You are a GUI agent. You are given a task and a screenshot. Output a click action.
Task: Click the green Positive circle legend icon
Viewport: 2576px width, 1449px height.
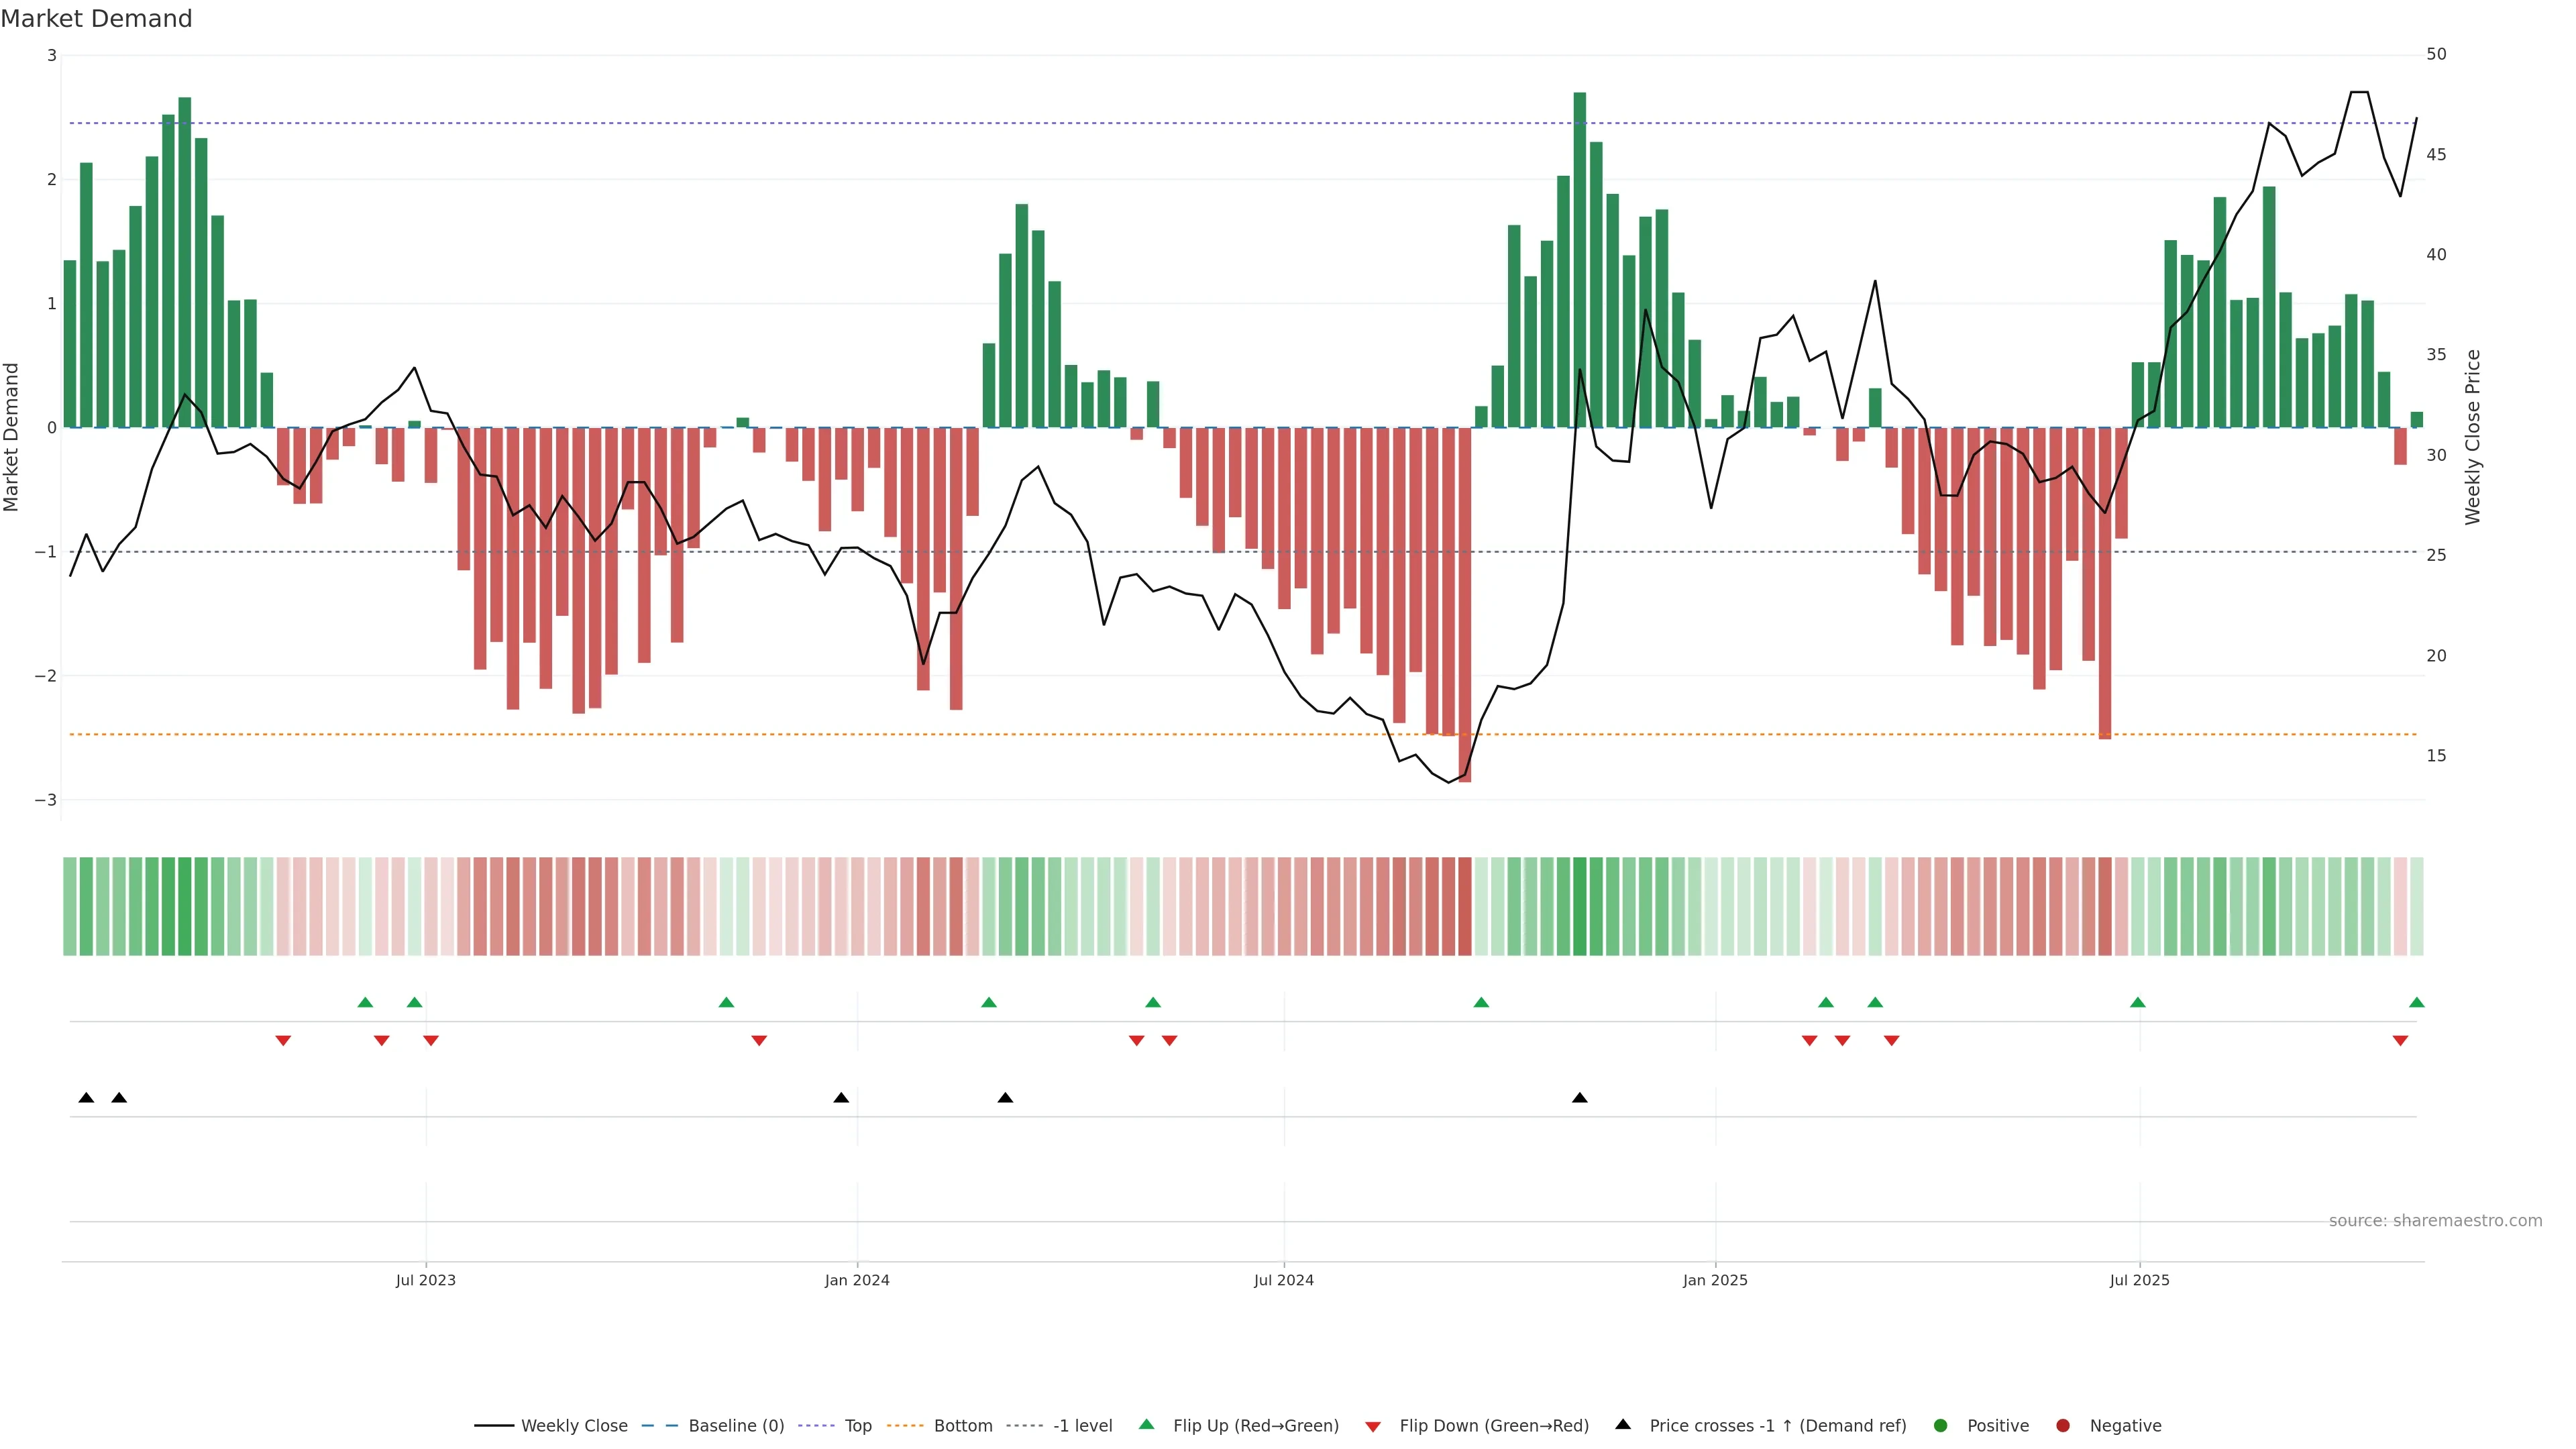click(x=1941, y=1426)
